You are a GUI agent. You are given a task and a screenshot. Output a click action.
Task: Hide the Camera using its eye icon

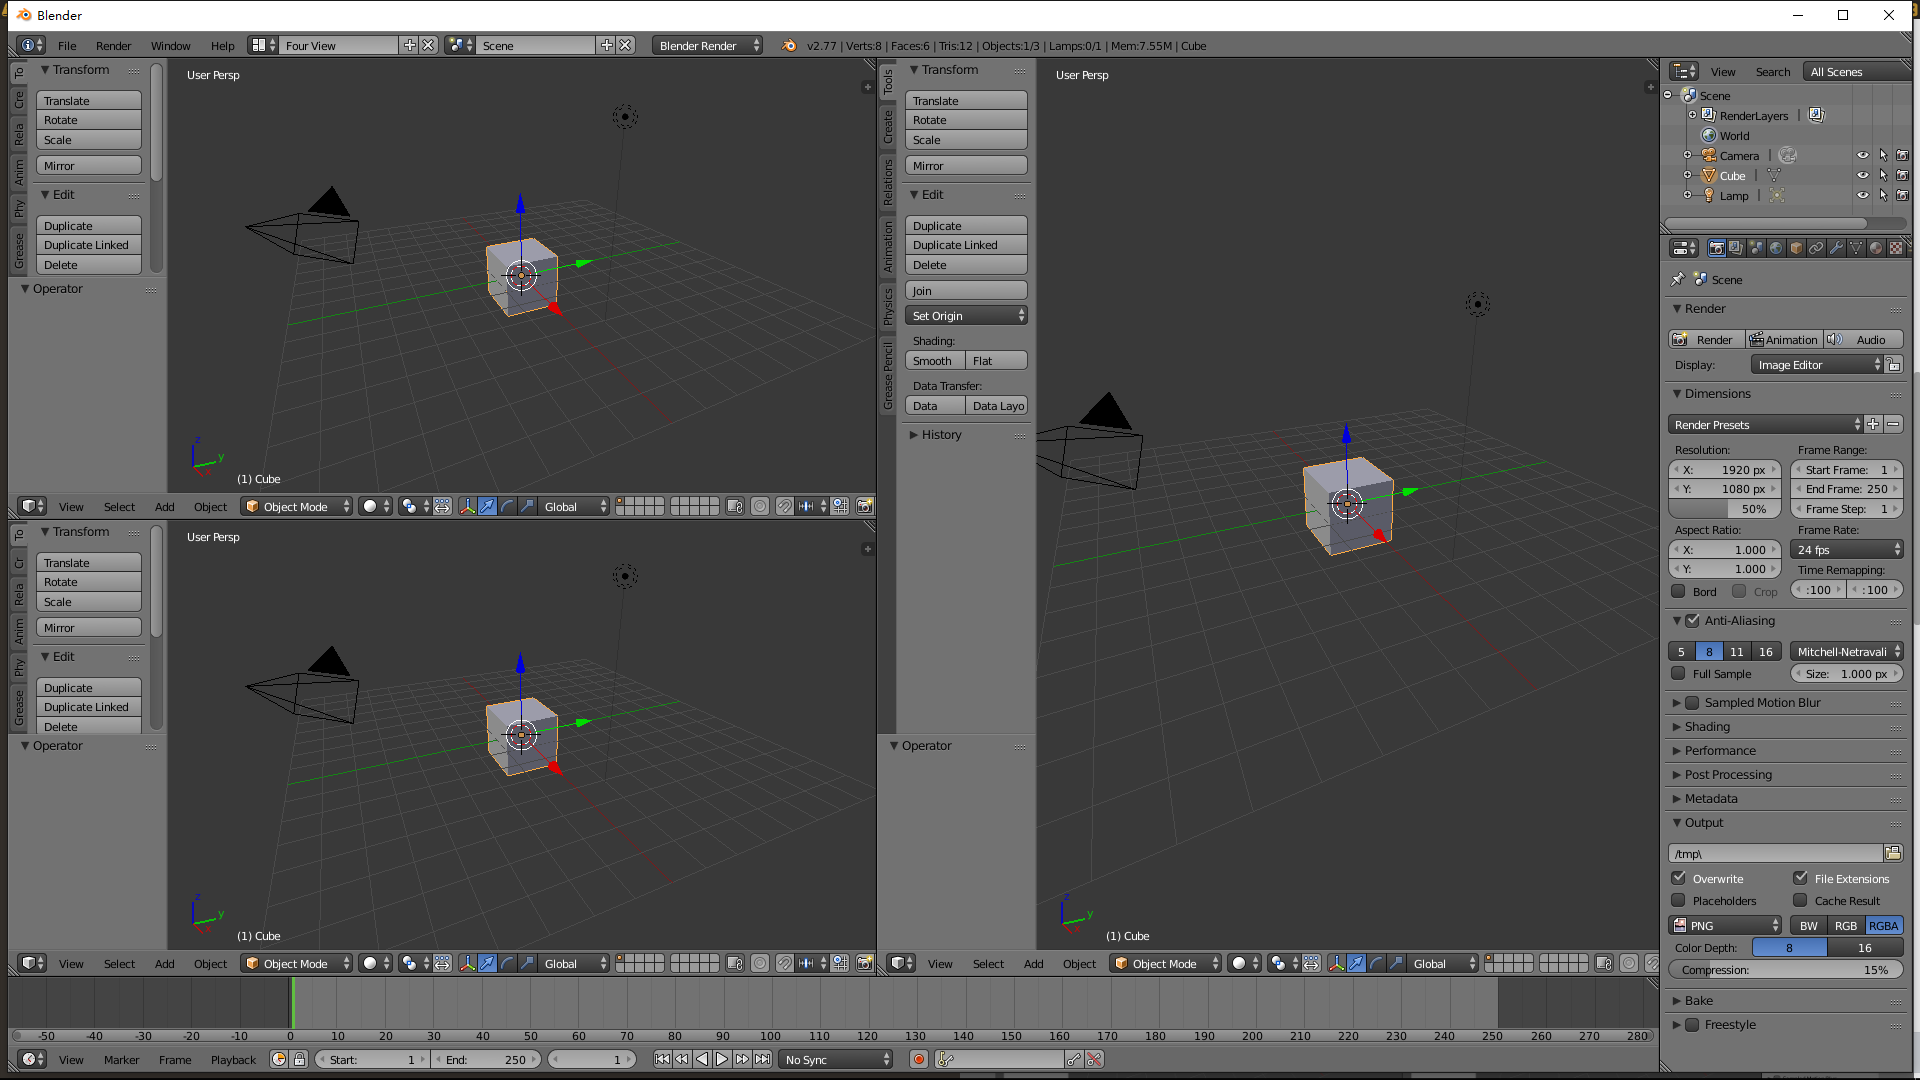pyautogui.click(x=1863, y=155)
